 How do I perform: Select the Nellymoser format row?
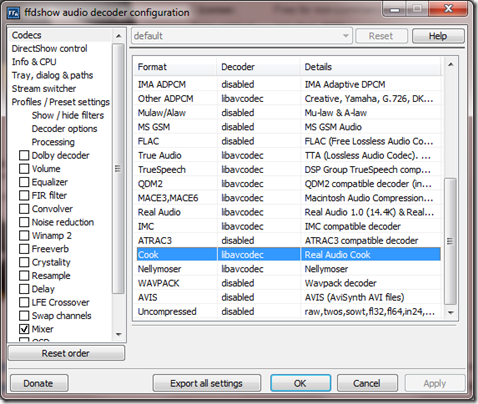[289, 269]
